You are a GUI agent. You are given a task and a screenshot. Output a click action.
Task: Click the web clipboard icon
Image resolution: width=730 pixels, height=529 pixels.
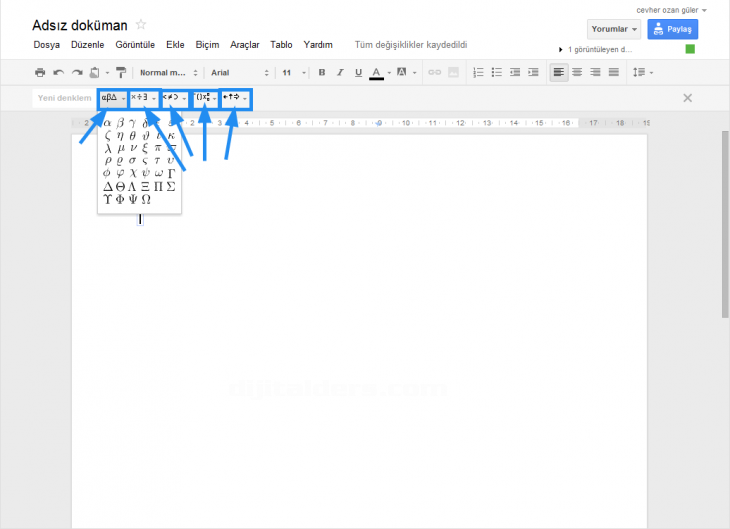pos(95,73)
